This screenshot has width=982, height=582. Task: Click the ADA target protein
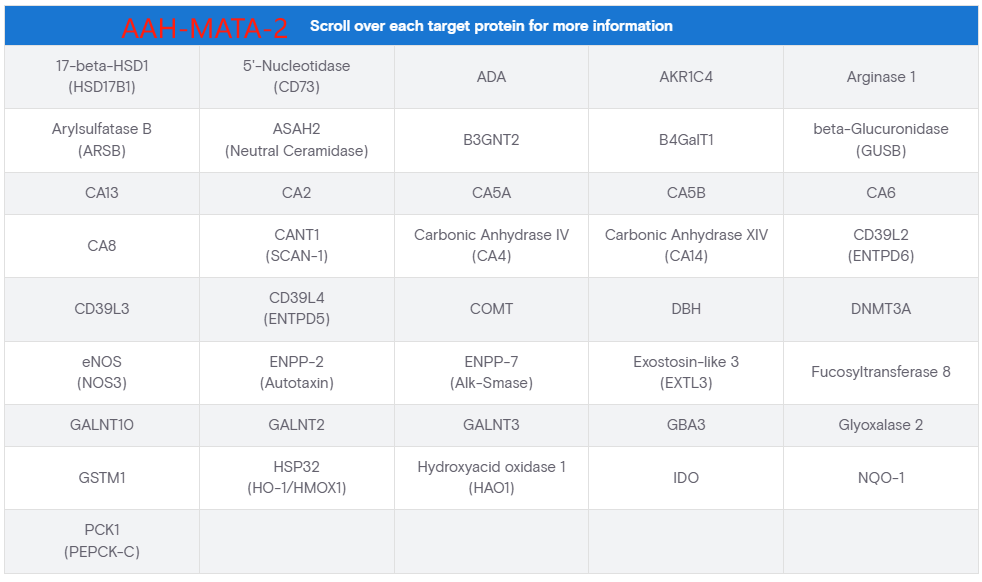(491, 77)
